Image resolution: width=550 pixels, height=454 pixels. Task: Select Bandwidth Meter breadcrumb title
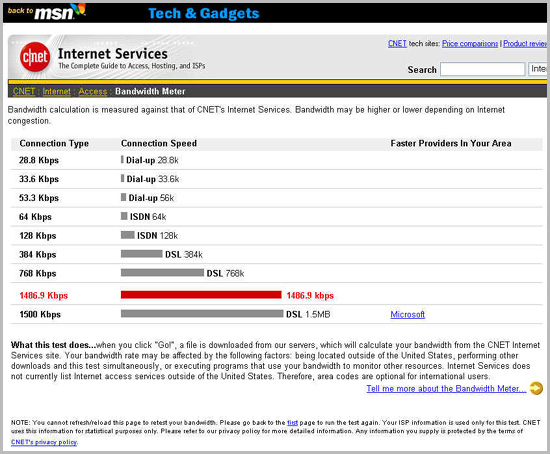point(150,91)
